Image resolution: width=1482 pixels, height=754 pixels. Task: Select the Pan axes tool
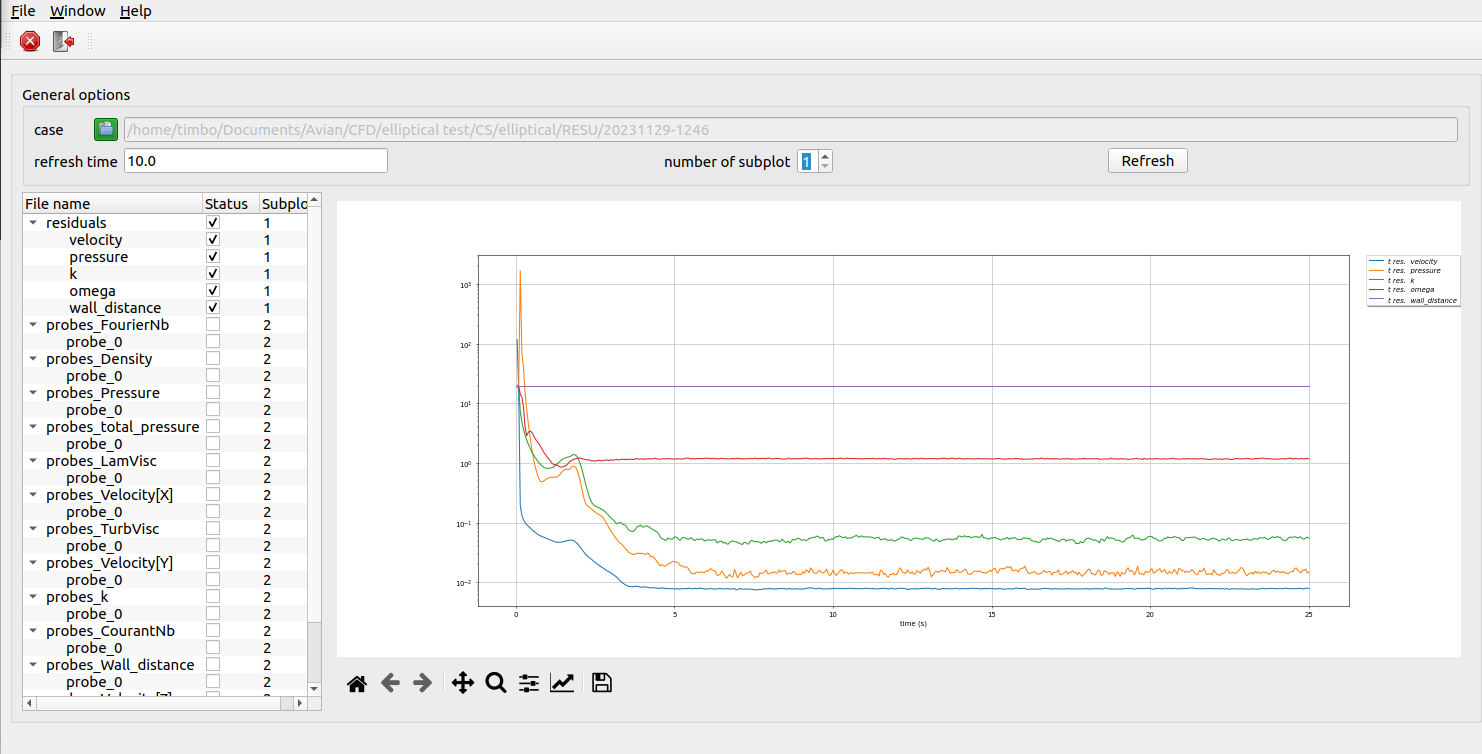(462, 683)
